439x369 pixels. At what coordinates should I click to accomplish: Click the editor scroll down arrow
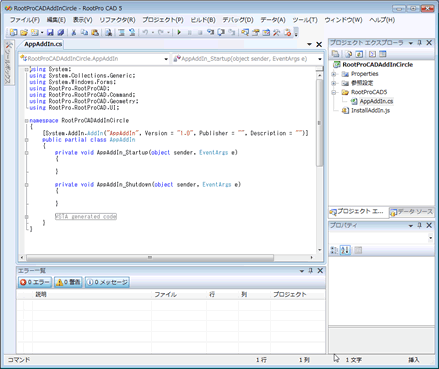coord(319,250)
